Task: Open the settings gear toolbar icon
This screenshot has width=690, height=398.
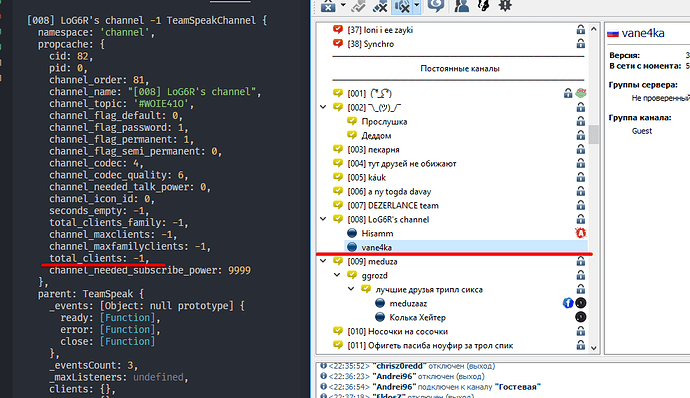Action: click(x=505, y=5)
